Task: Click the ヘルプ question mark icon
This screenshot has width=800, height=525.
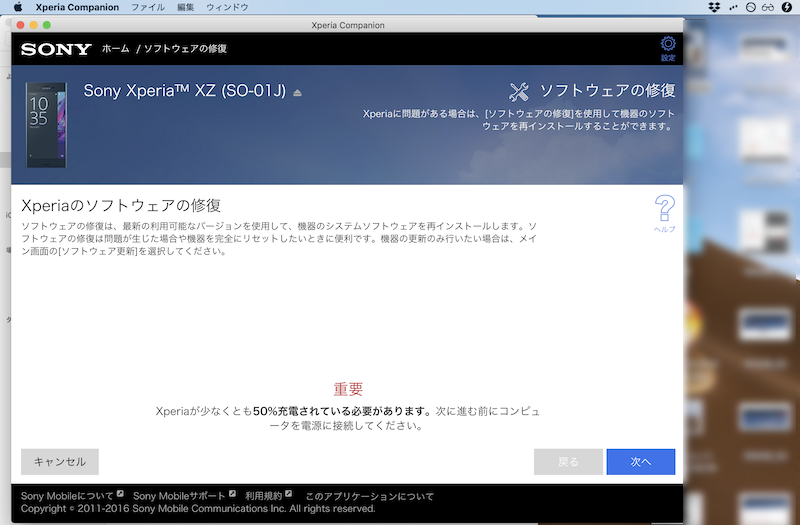Action: point(665,210)
